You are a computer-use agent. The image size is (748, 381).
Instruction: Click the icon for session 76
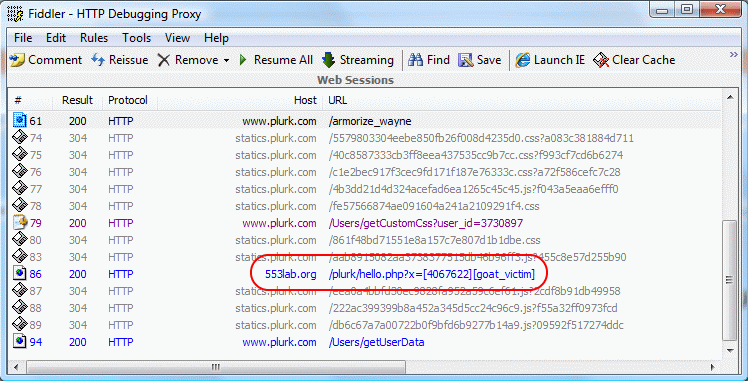pyautogui.click(x=20, y=172)
